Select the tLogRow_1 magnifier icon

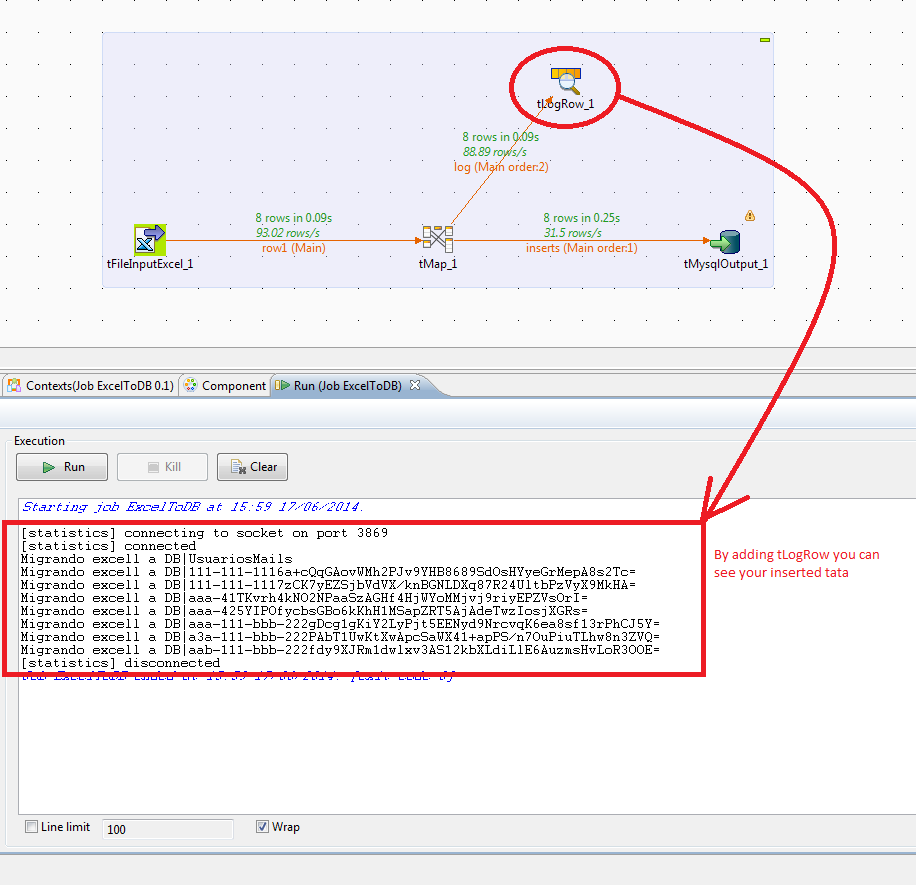pyautogui.click(x=565, y=81)
